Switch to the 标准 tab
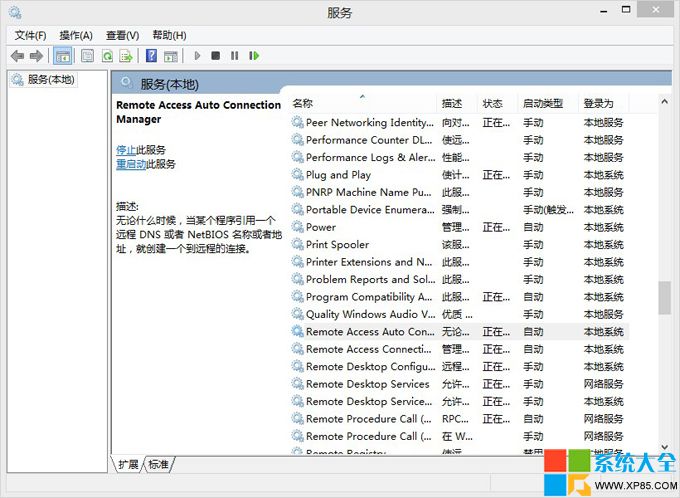 (159, 464)
